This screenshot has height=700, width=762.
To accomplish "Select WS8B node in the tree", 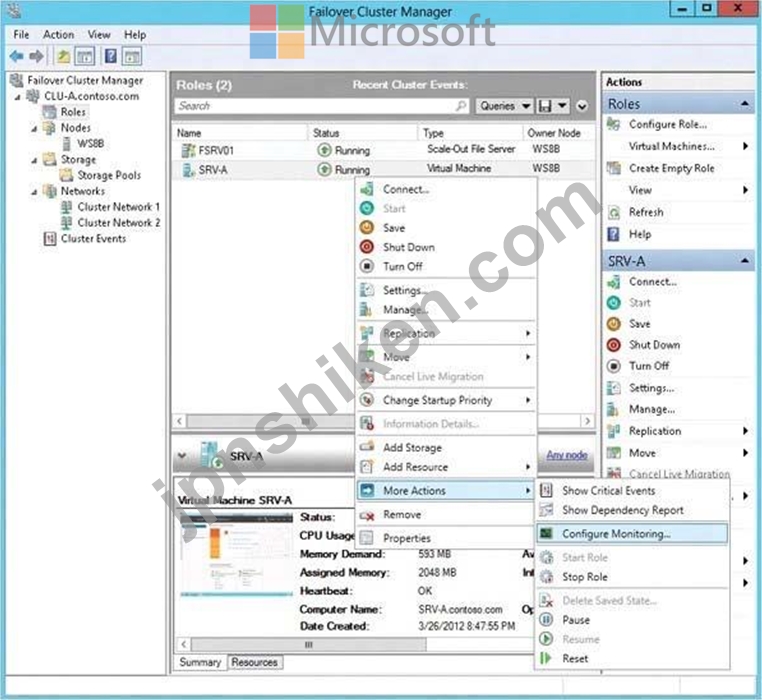I will pyautogui.click(x=90, y=143).
